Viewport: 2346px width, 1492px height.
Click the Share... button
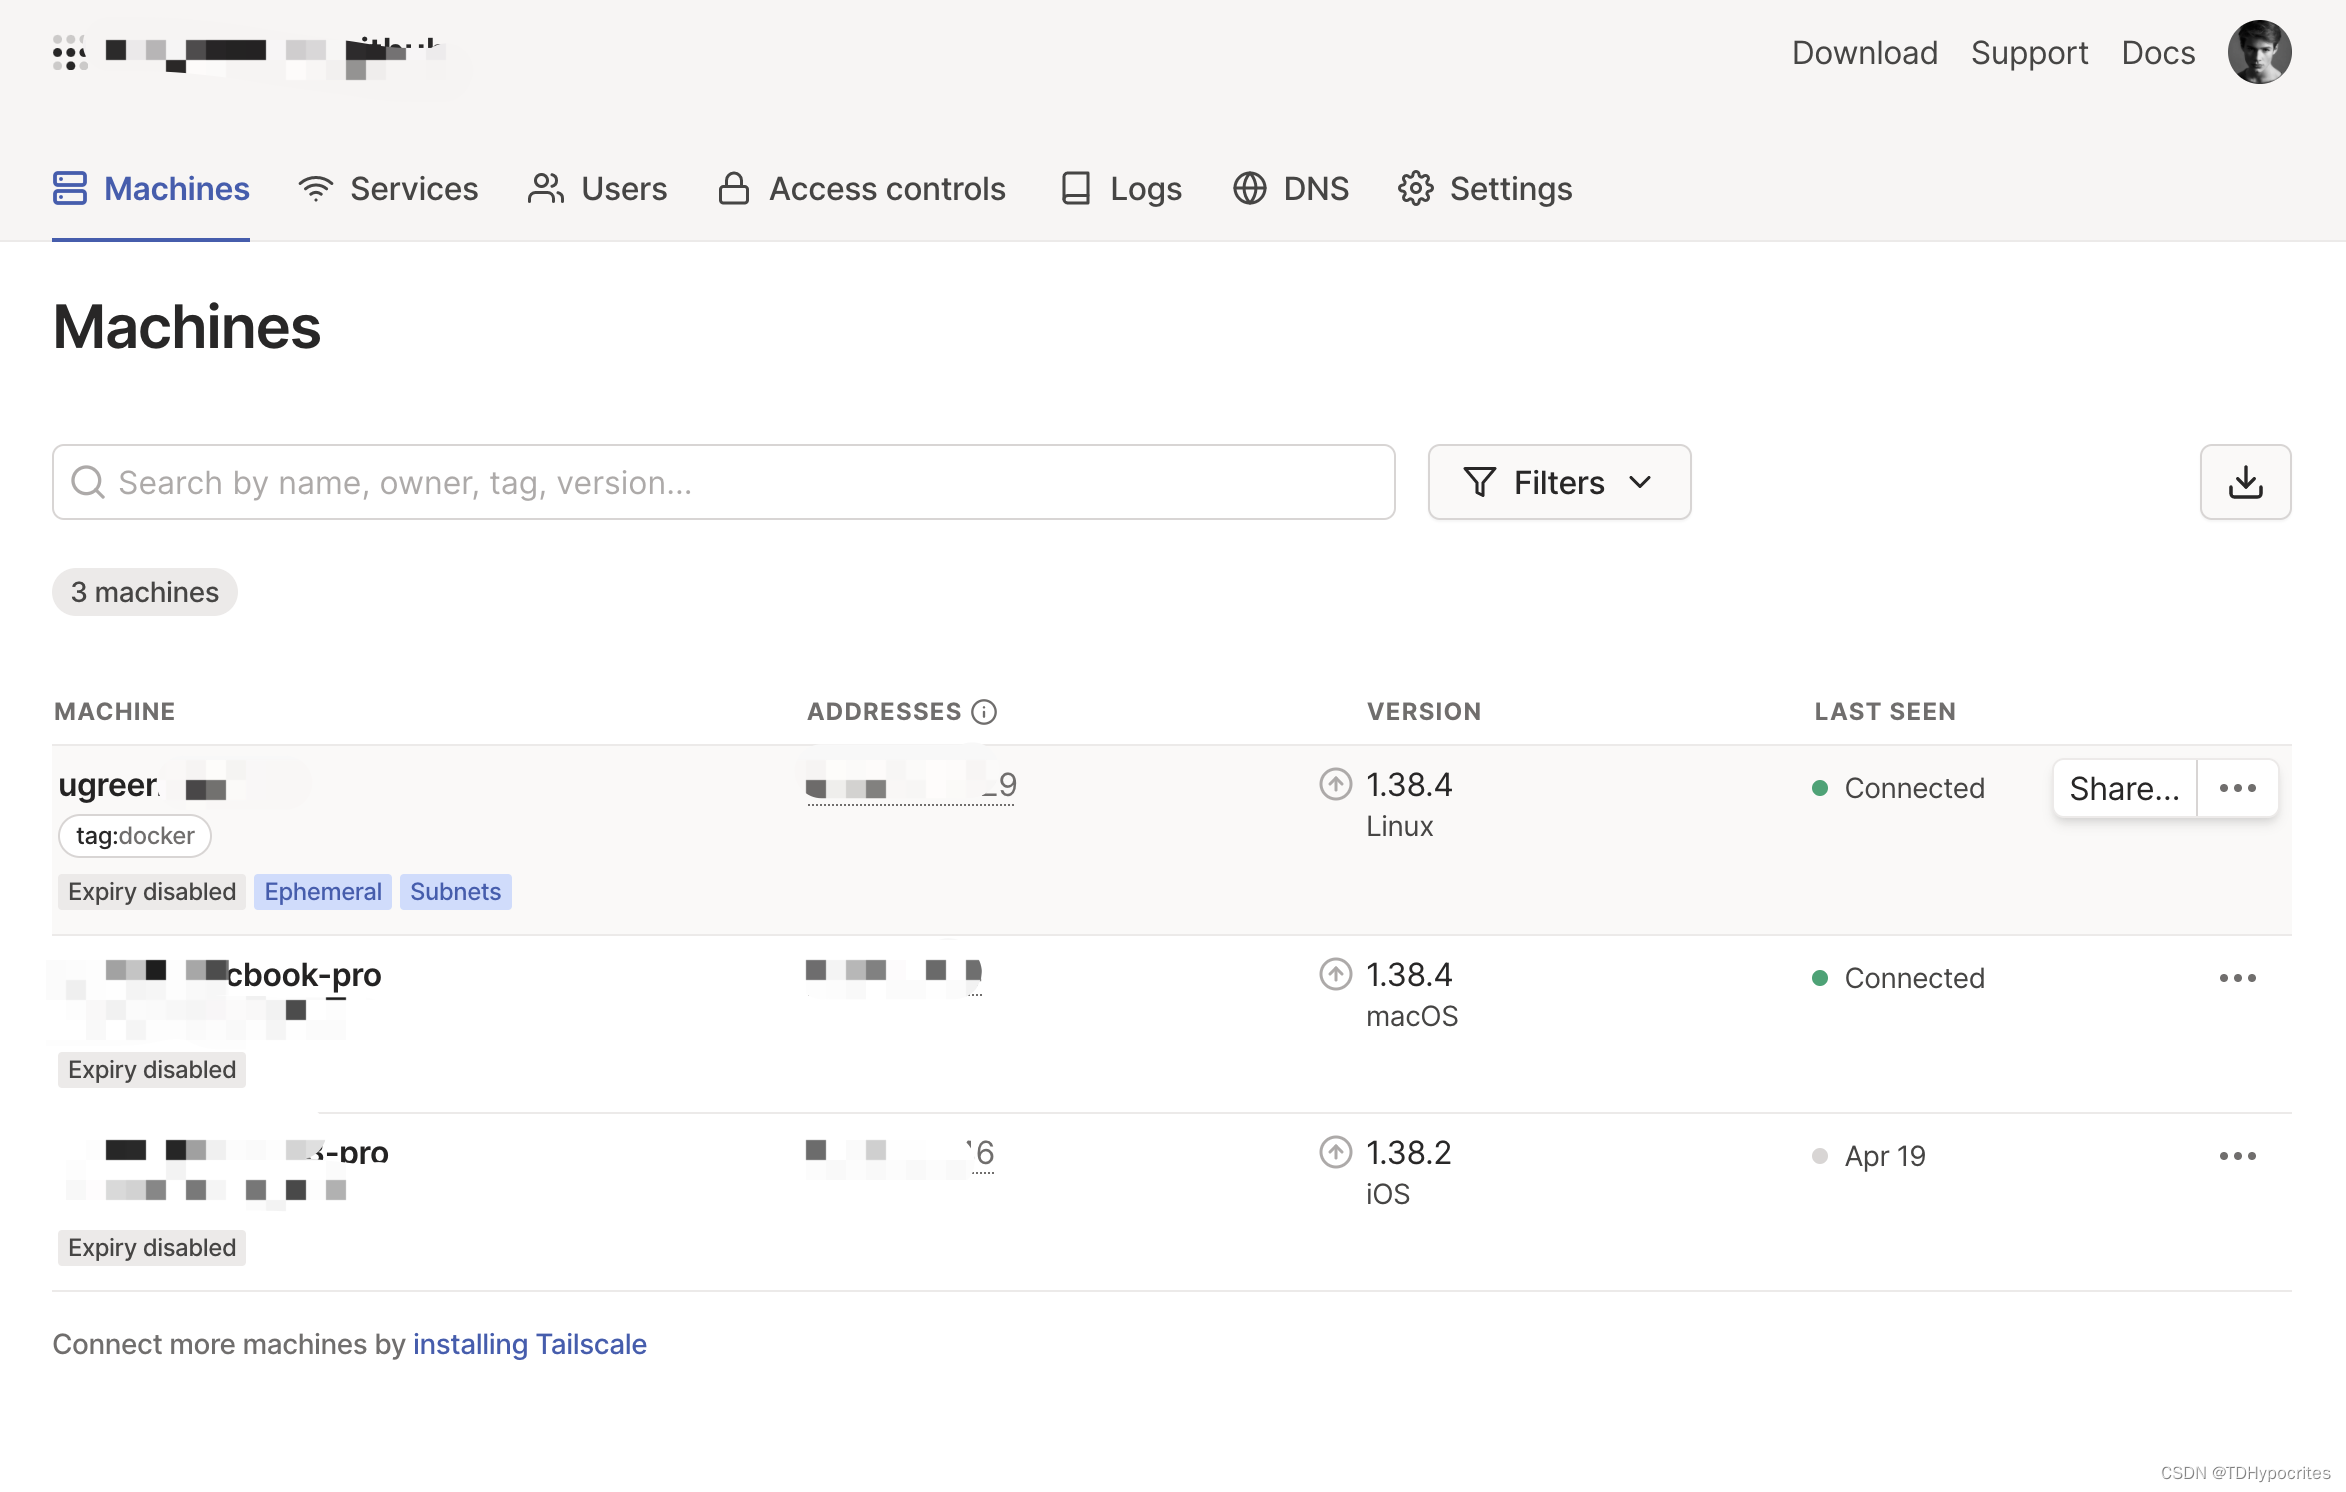coord(2124,788)
